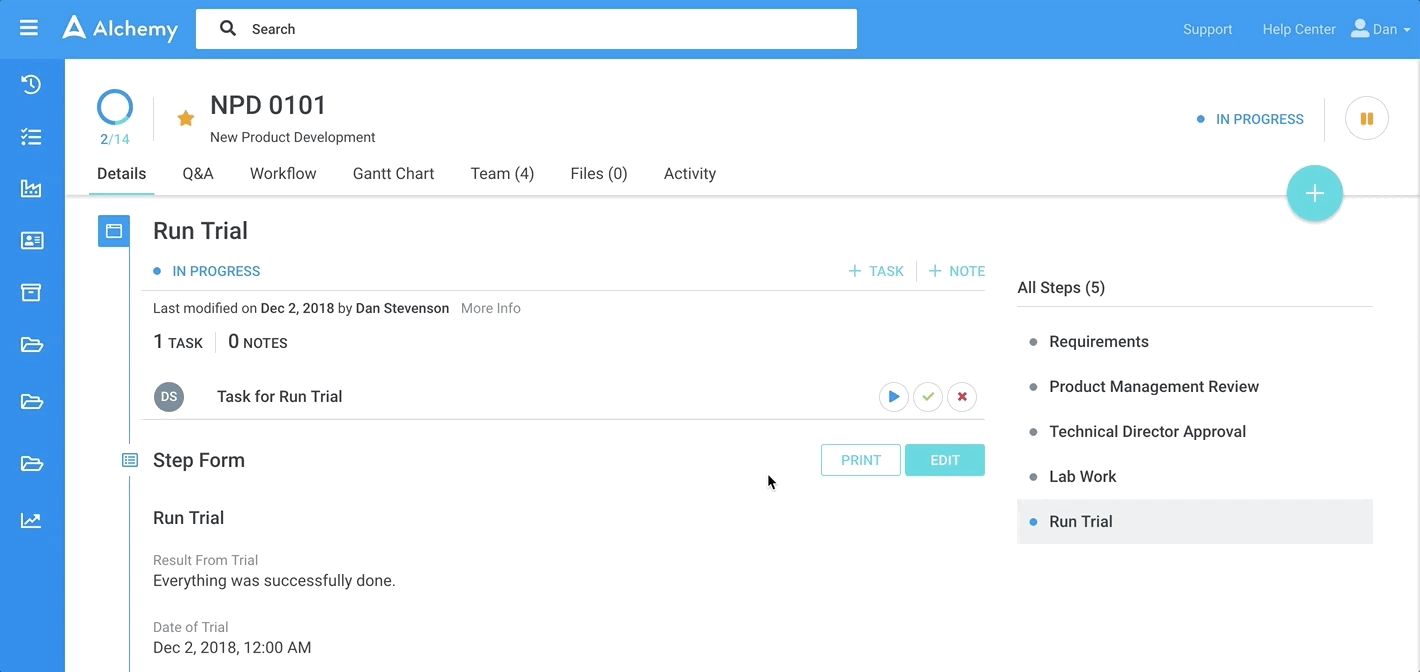
Task: Select the Lab Work step
Action: tap(1083, 477)
